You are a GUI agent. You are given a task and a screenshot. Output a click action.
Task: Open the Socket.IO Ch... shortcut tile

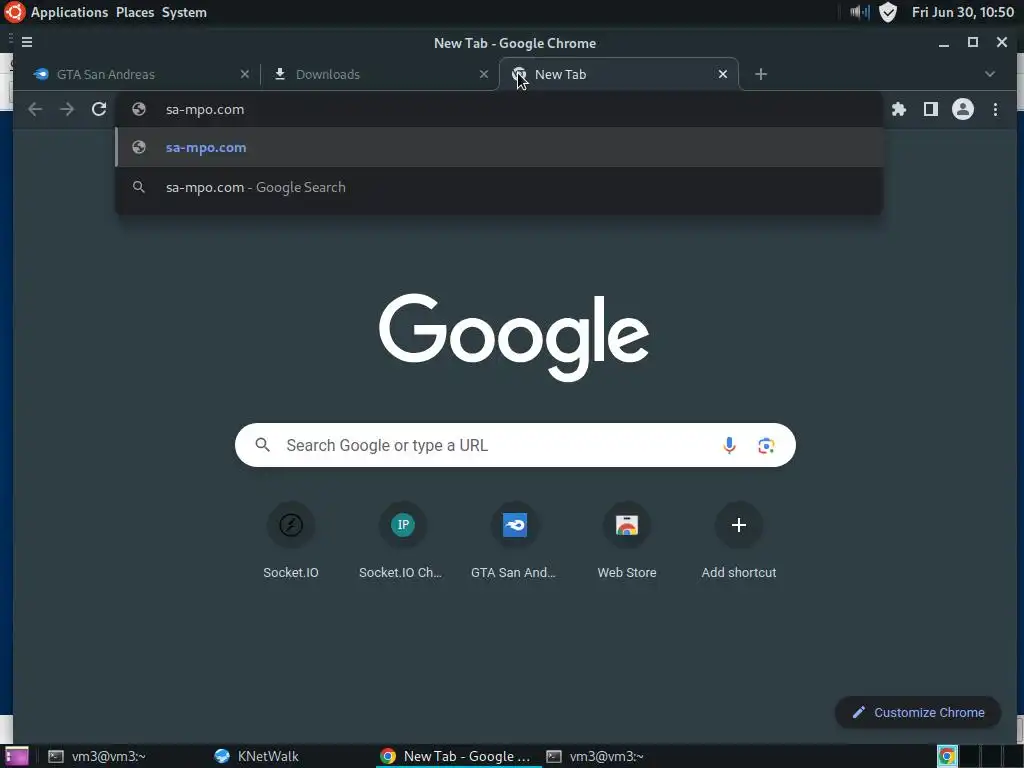click(402, 541)
